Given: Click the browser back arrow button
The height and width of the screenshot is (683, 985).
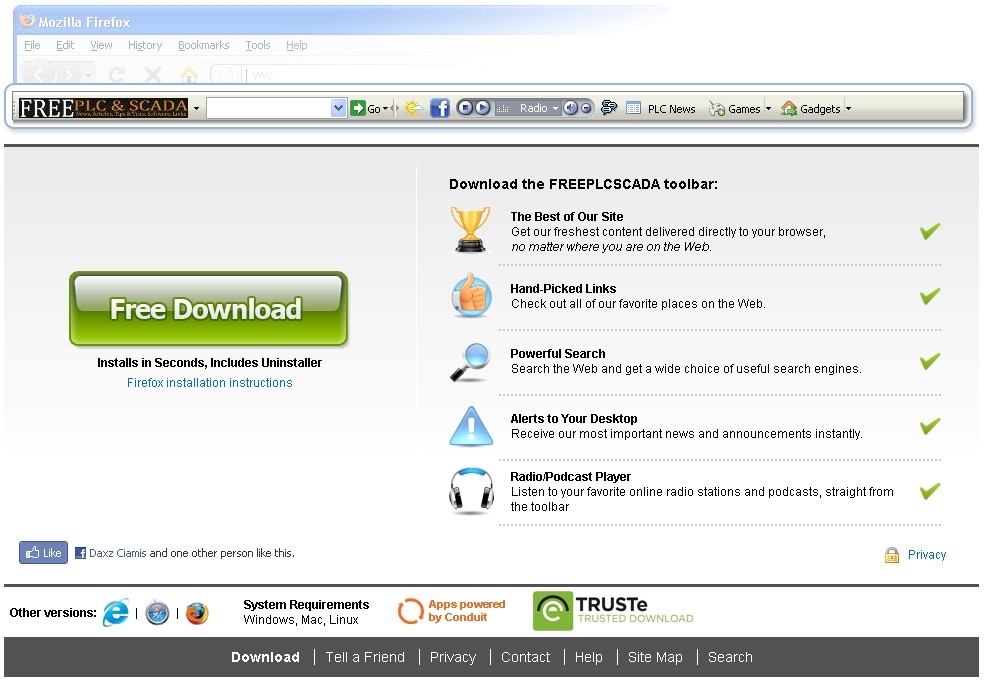Looking at the screenshot, I should coord(38,75).
